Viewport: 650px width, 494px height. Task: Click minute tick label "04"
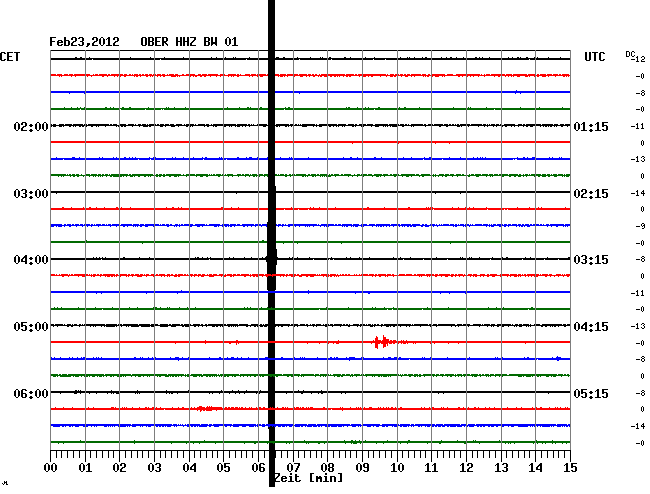189,468
